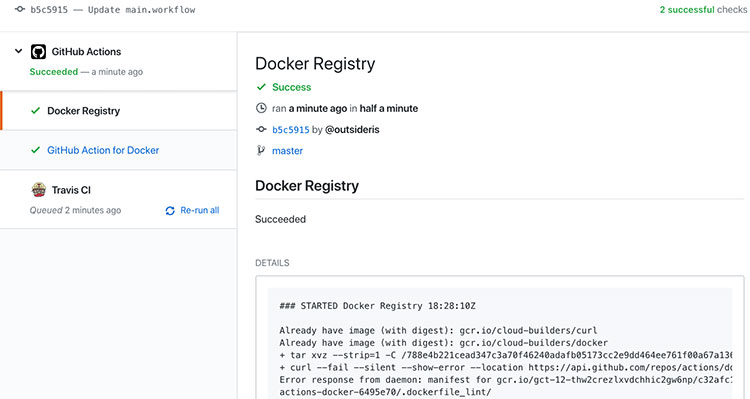The image size is (750, 399).
Task: Open commit b5c5915 link
Action: click(x=291, y=130)
